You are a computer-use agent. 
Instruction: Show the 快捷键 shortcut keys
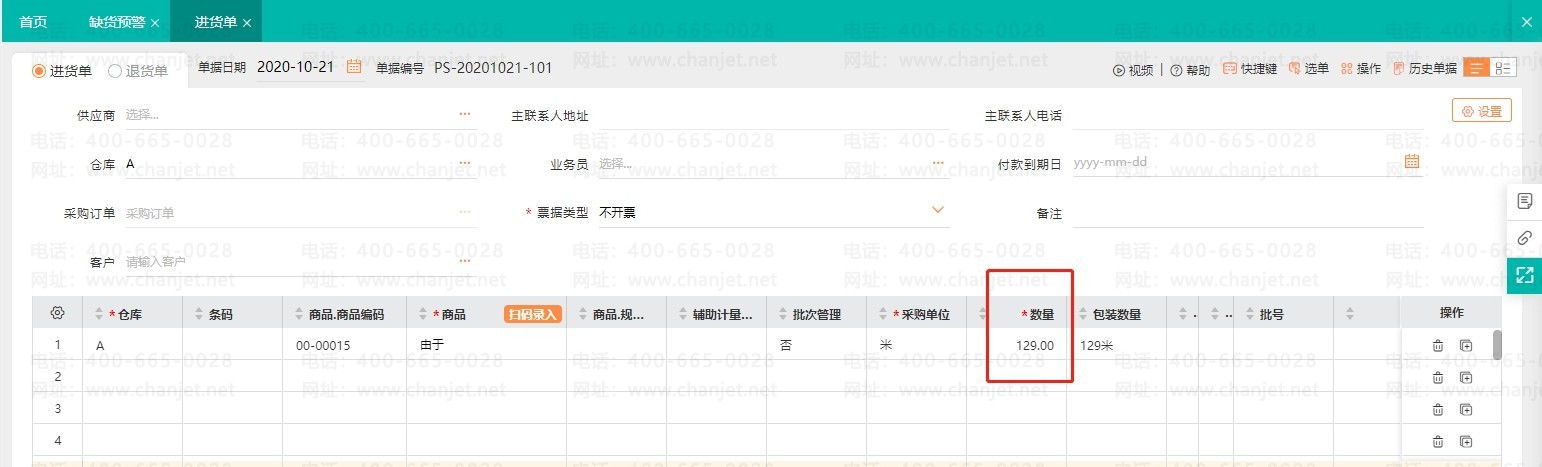click(1250, 69)
